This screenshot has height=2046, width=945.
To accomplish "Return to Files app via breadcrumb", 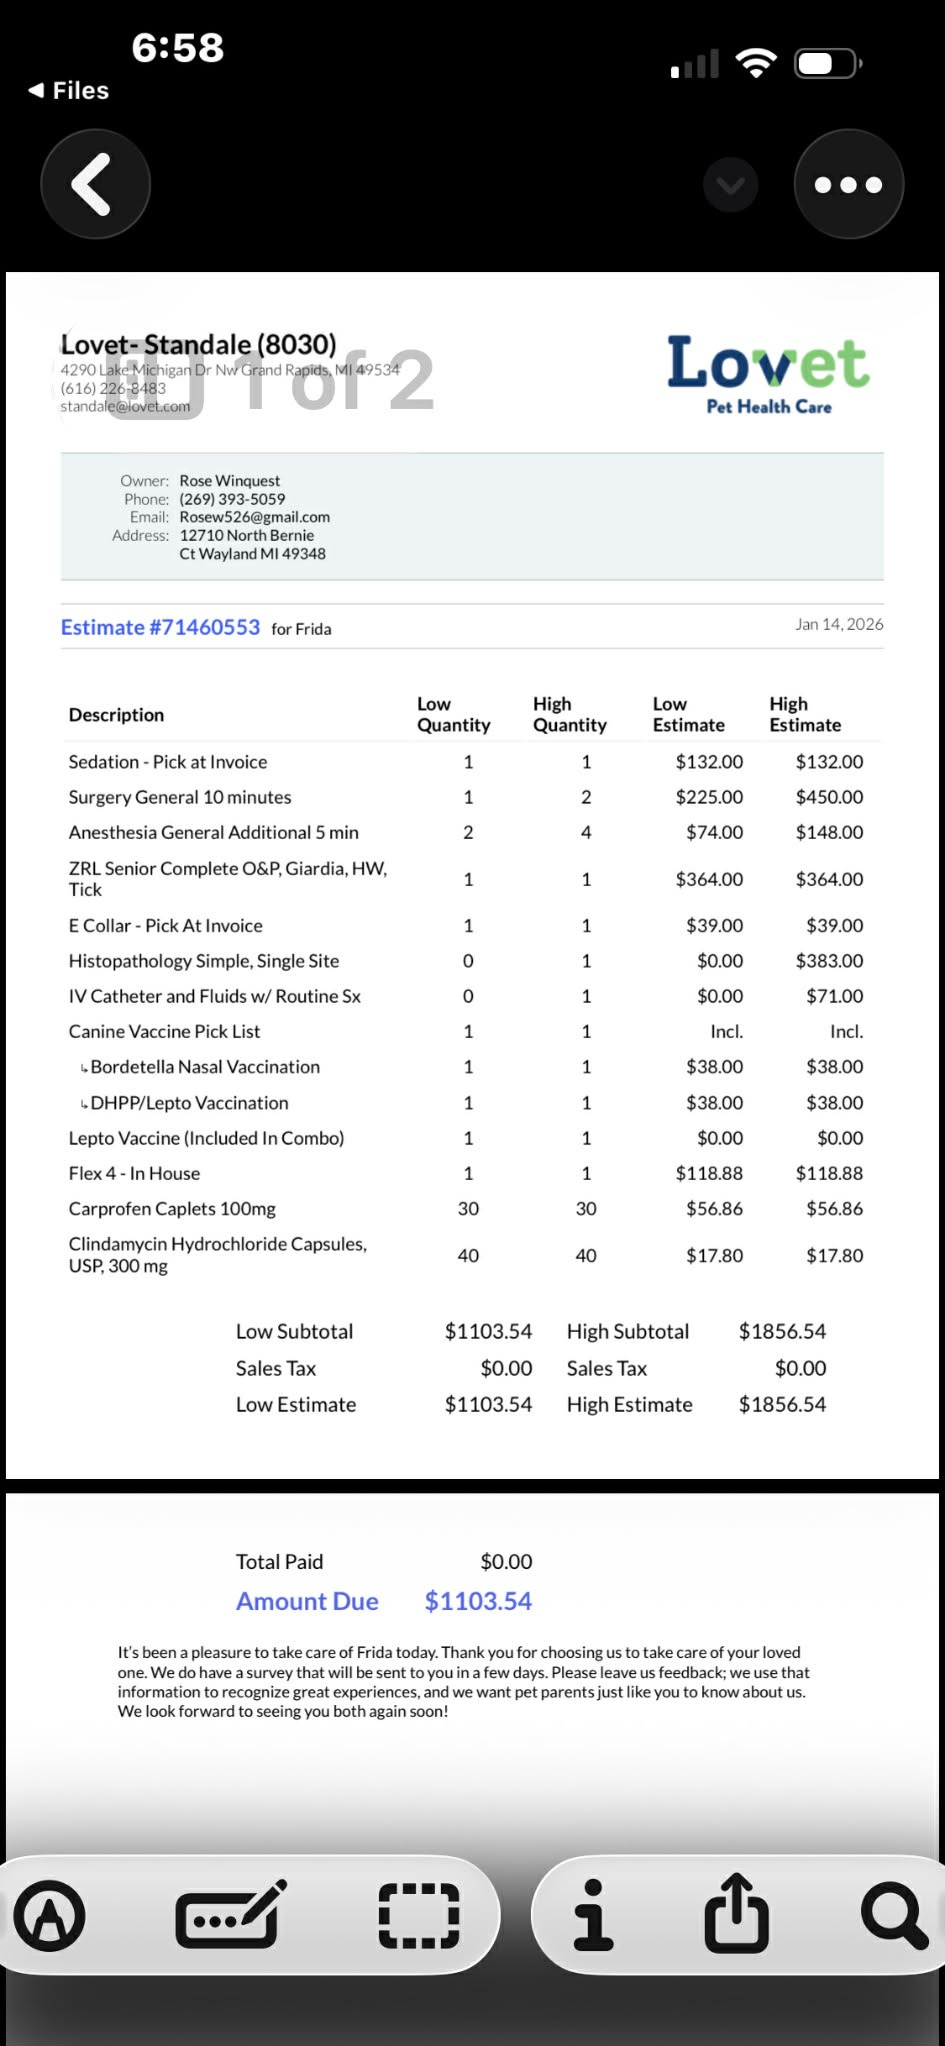I will tap(68, 91).
